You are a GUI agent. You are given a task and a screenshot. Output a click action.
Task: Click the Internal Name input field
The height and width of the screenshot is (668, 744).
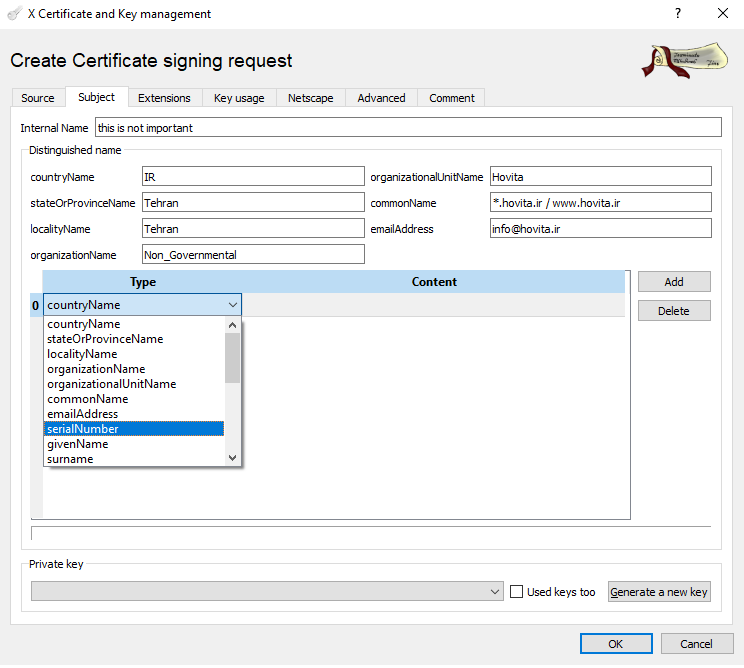pyautogui.click(x=408, y=128)
